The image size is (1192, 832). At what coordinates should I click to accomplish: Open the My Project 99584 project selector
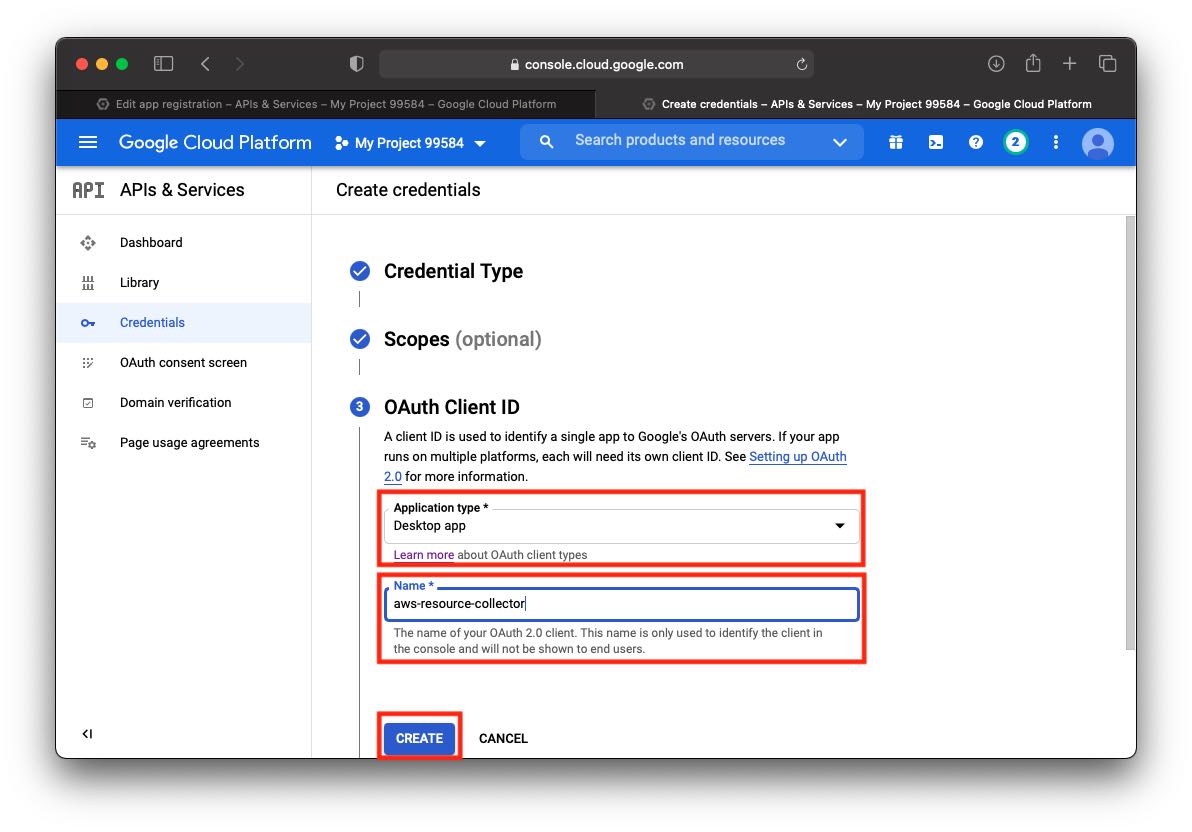[x=411, y=143]
